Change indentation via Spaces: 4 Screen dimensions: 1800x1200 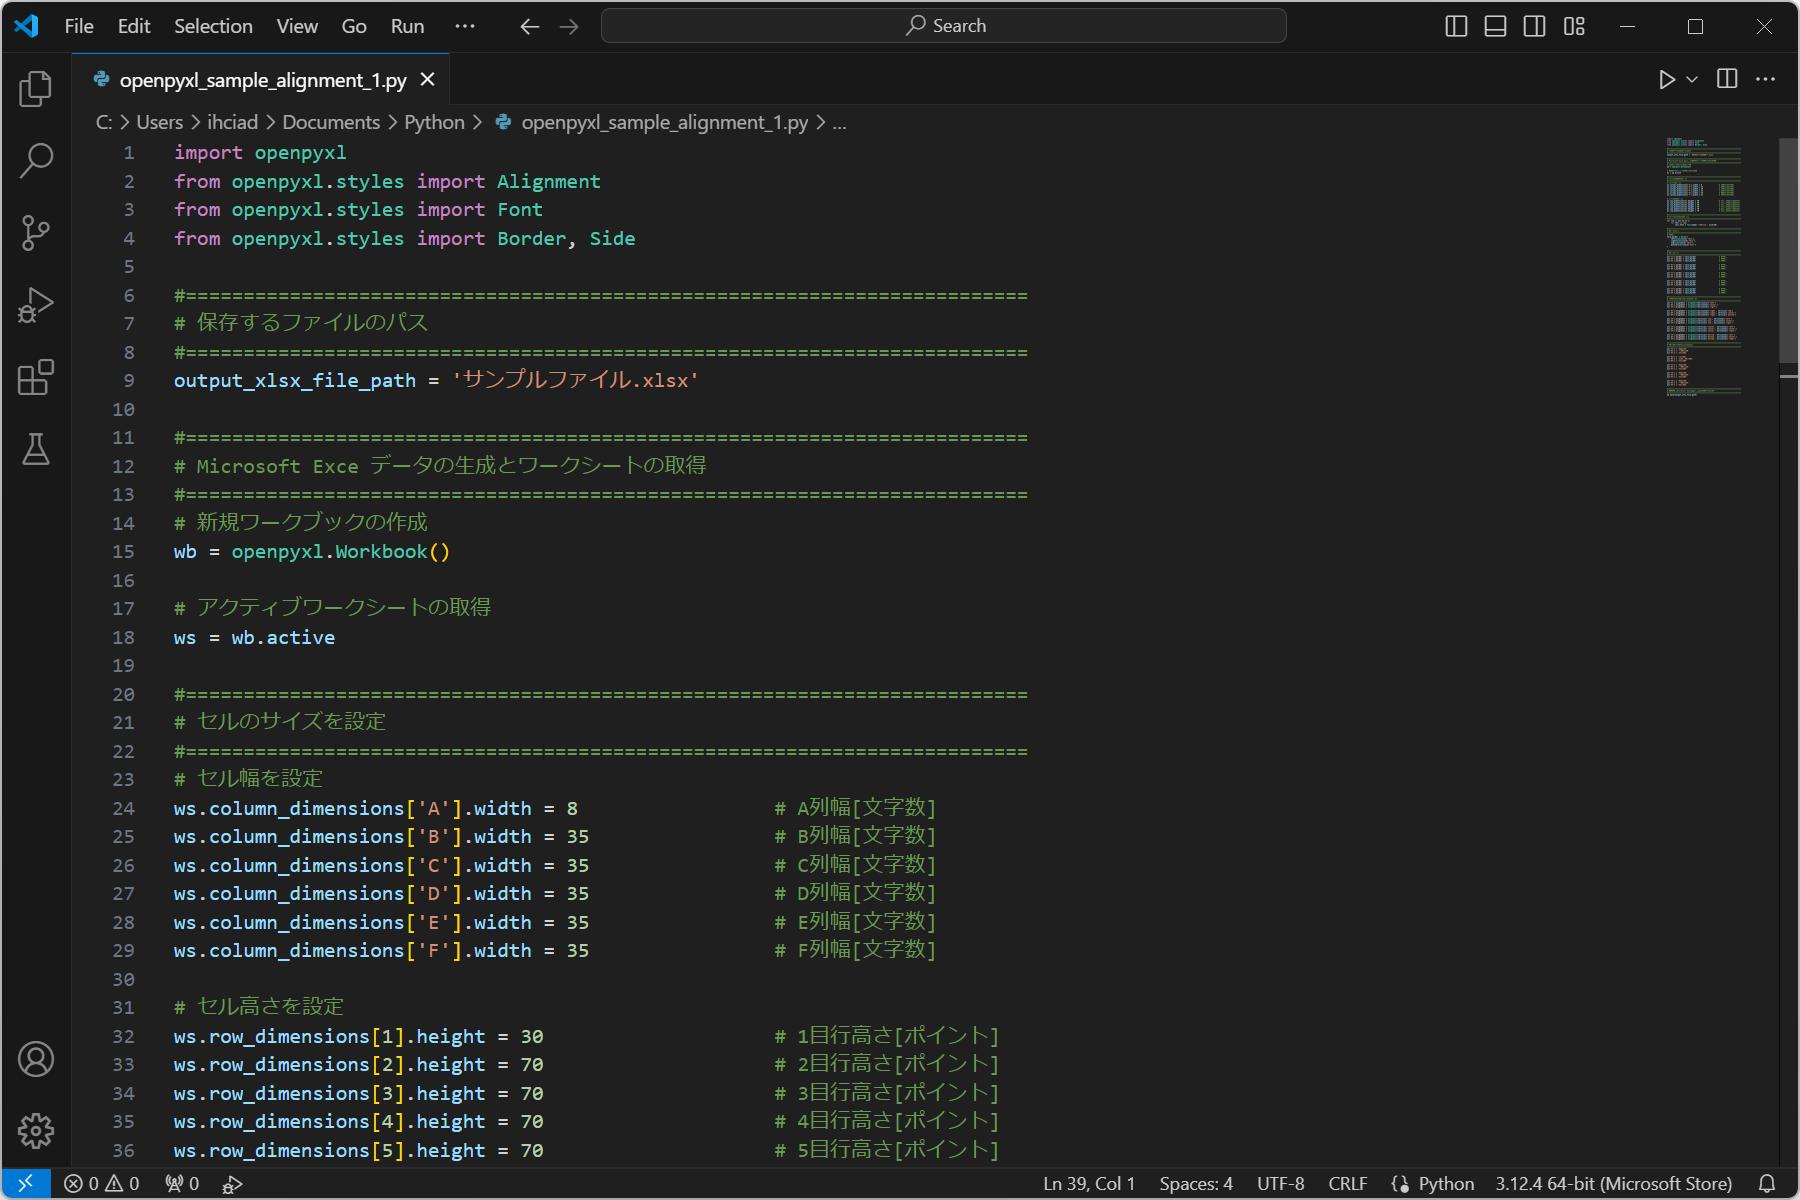click(1196, 1184)
